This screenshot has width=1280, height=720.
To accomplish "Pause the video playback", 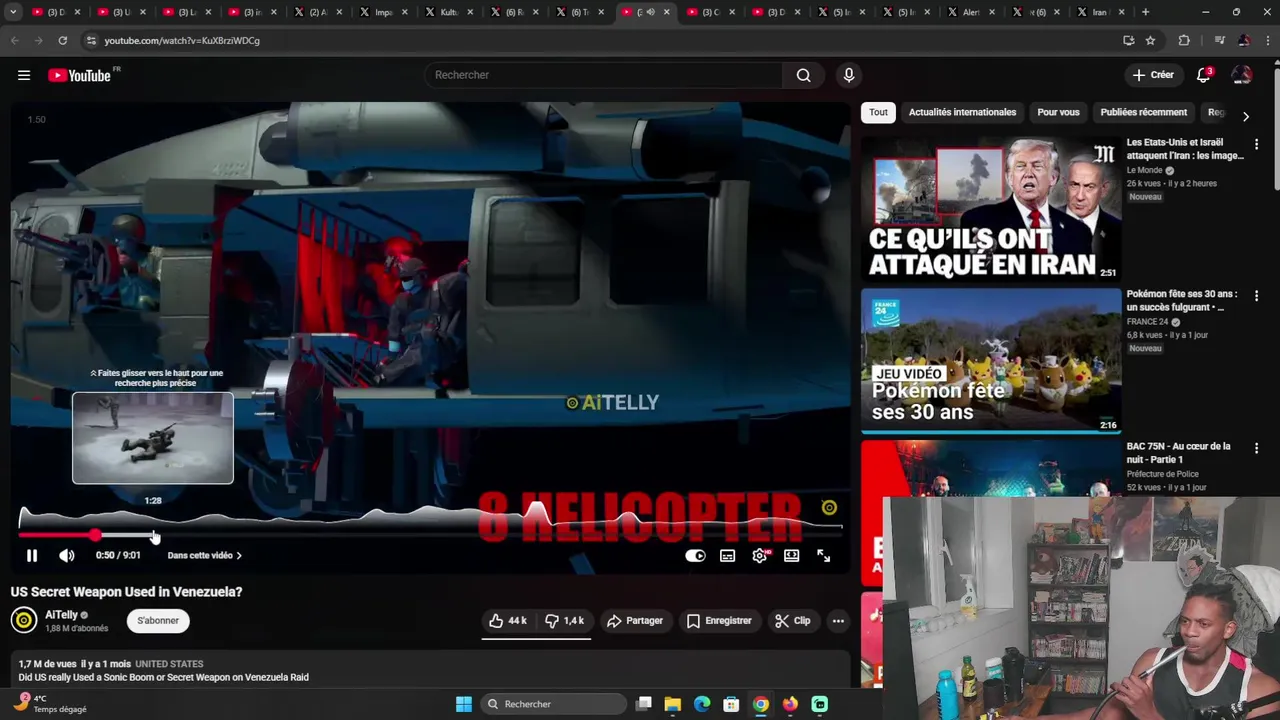I will click(x=32, y=555).
